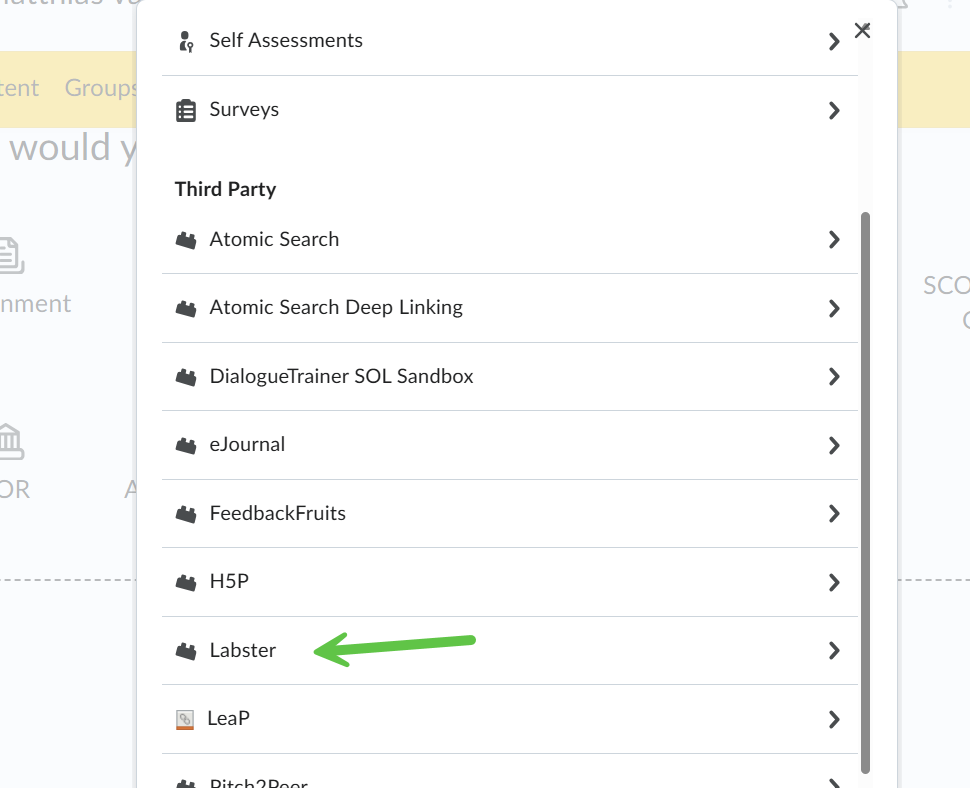Click the H5P plugin icon
The image size is (970, 788).
[186, 582]
